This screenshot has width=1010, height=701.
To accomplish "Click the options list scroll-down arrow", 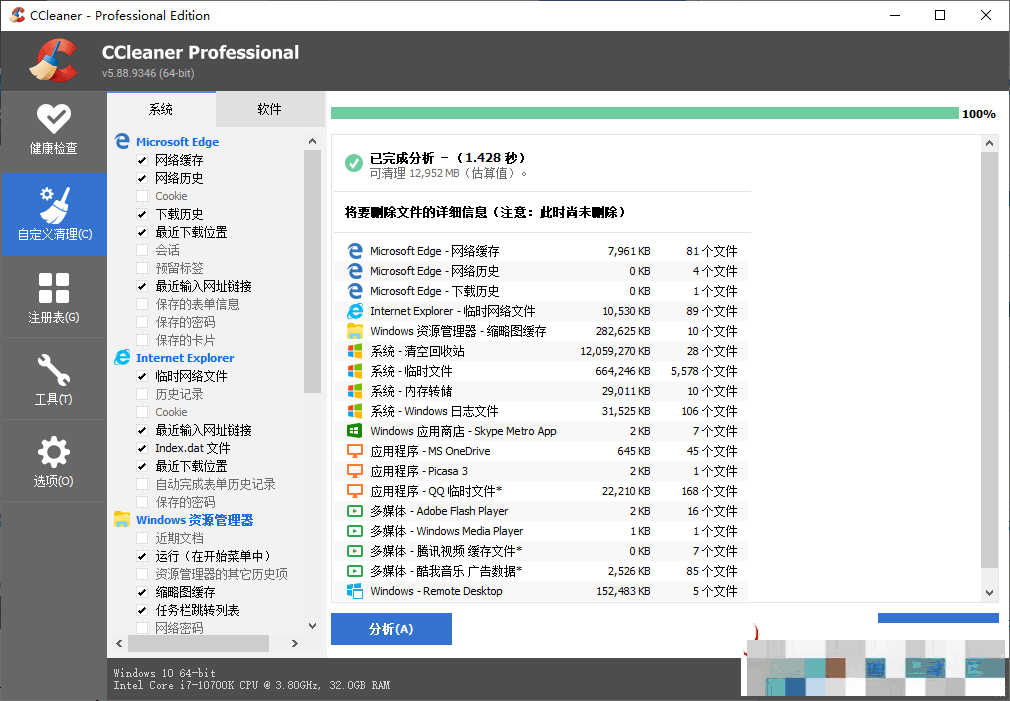I will tap(312, 625).
